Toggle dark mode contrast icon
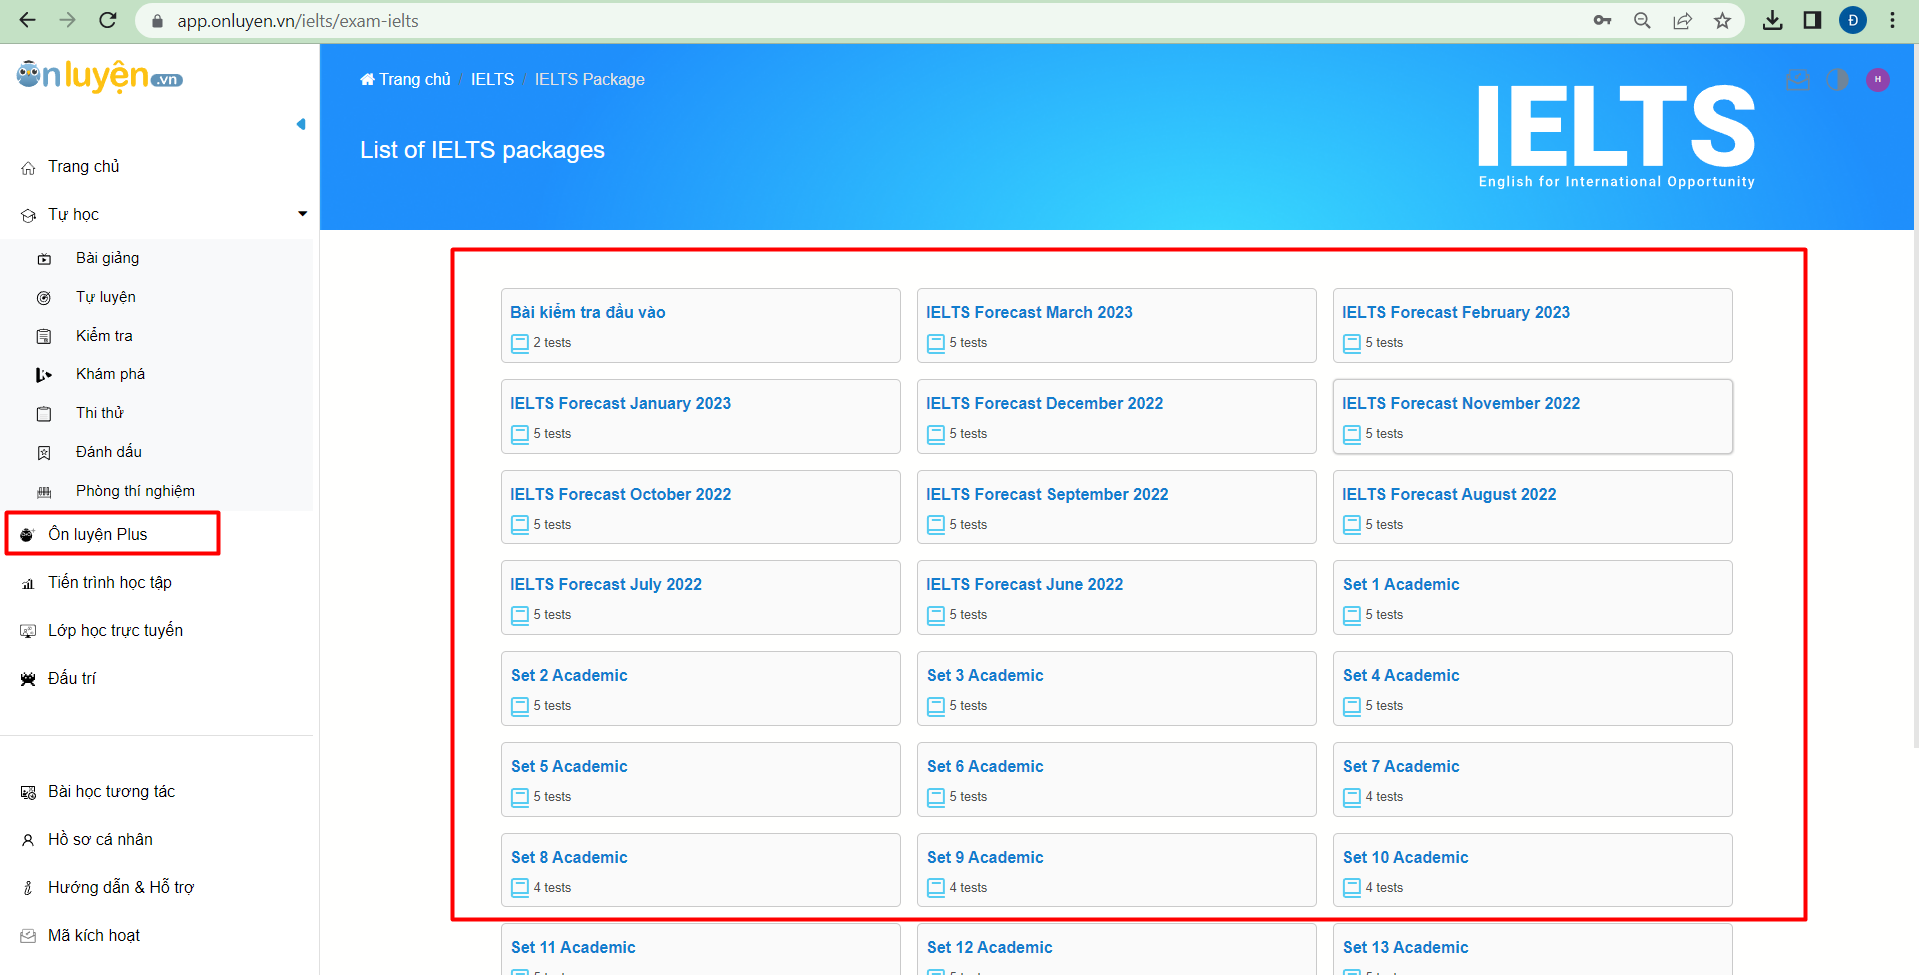The height and width of the screenshot is (975, 1919). click(x=1837, y=80)
